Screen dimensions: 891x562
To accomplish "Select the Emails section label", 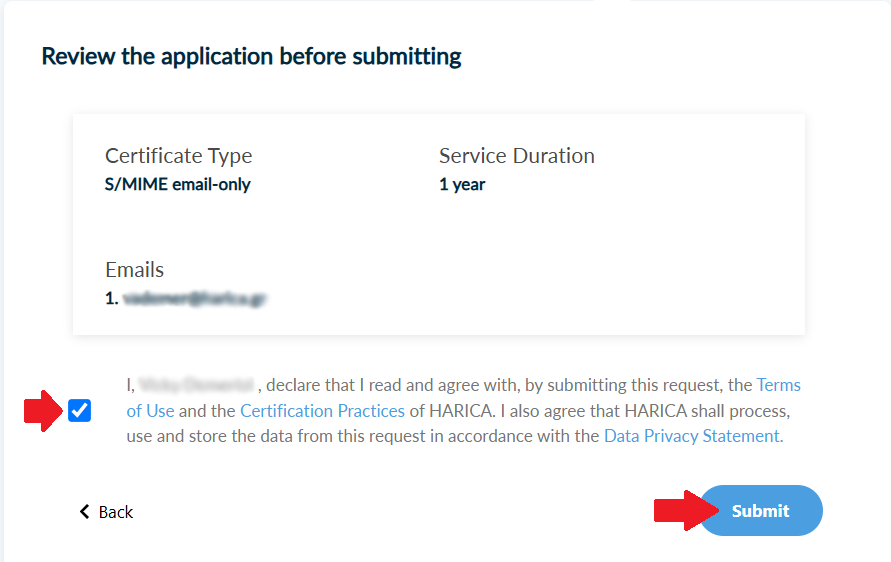I will point(134,270).
